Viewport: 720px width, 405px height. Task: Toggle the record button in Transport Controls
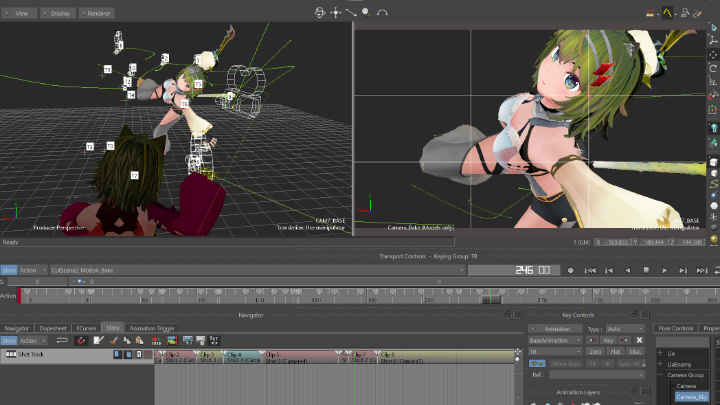pyautogui.click(x=570, y=270)
